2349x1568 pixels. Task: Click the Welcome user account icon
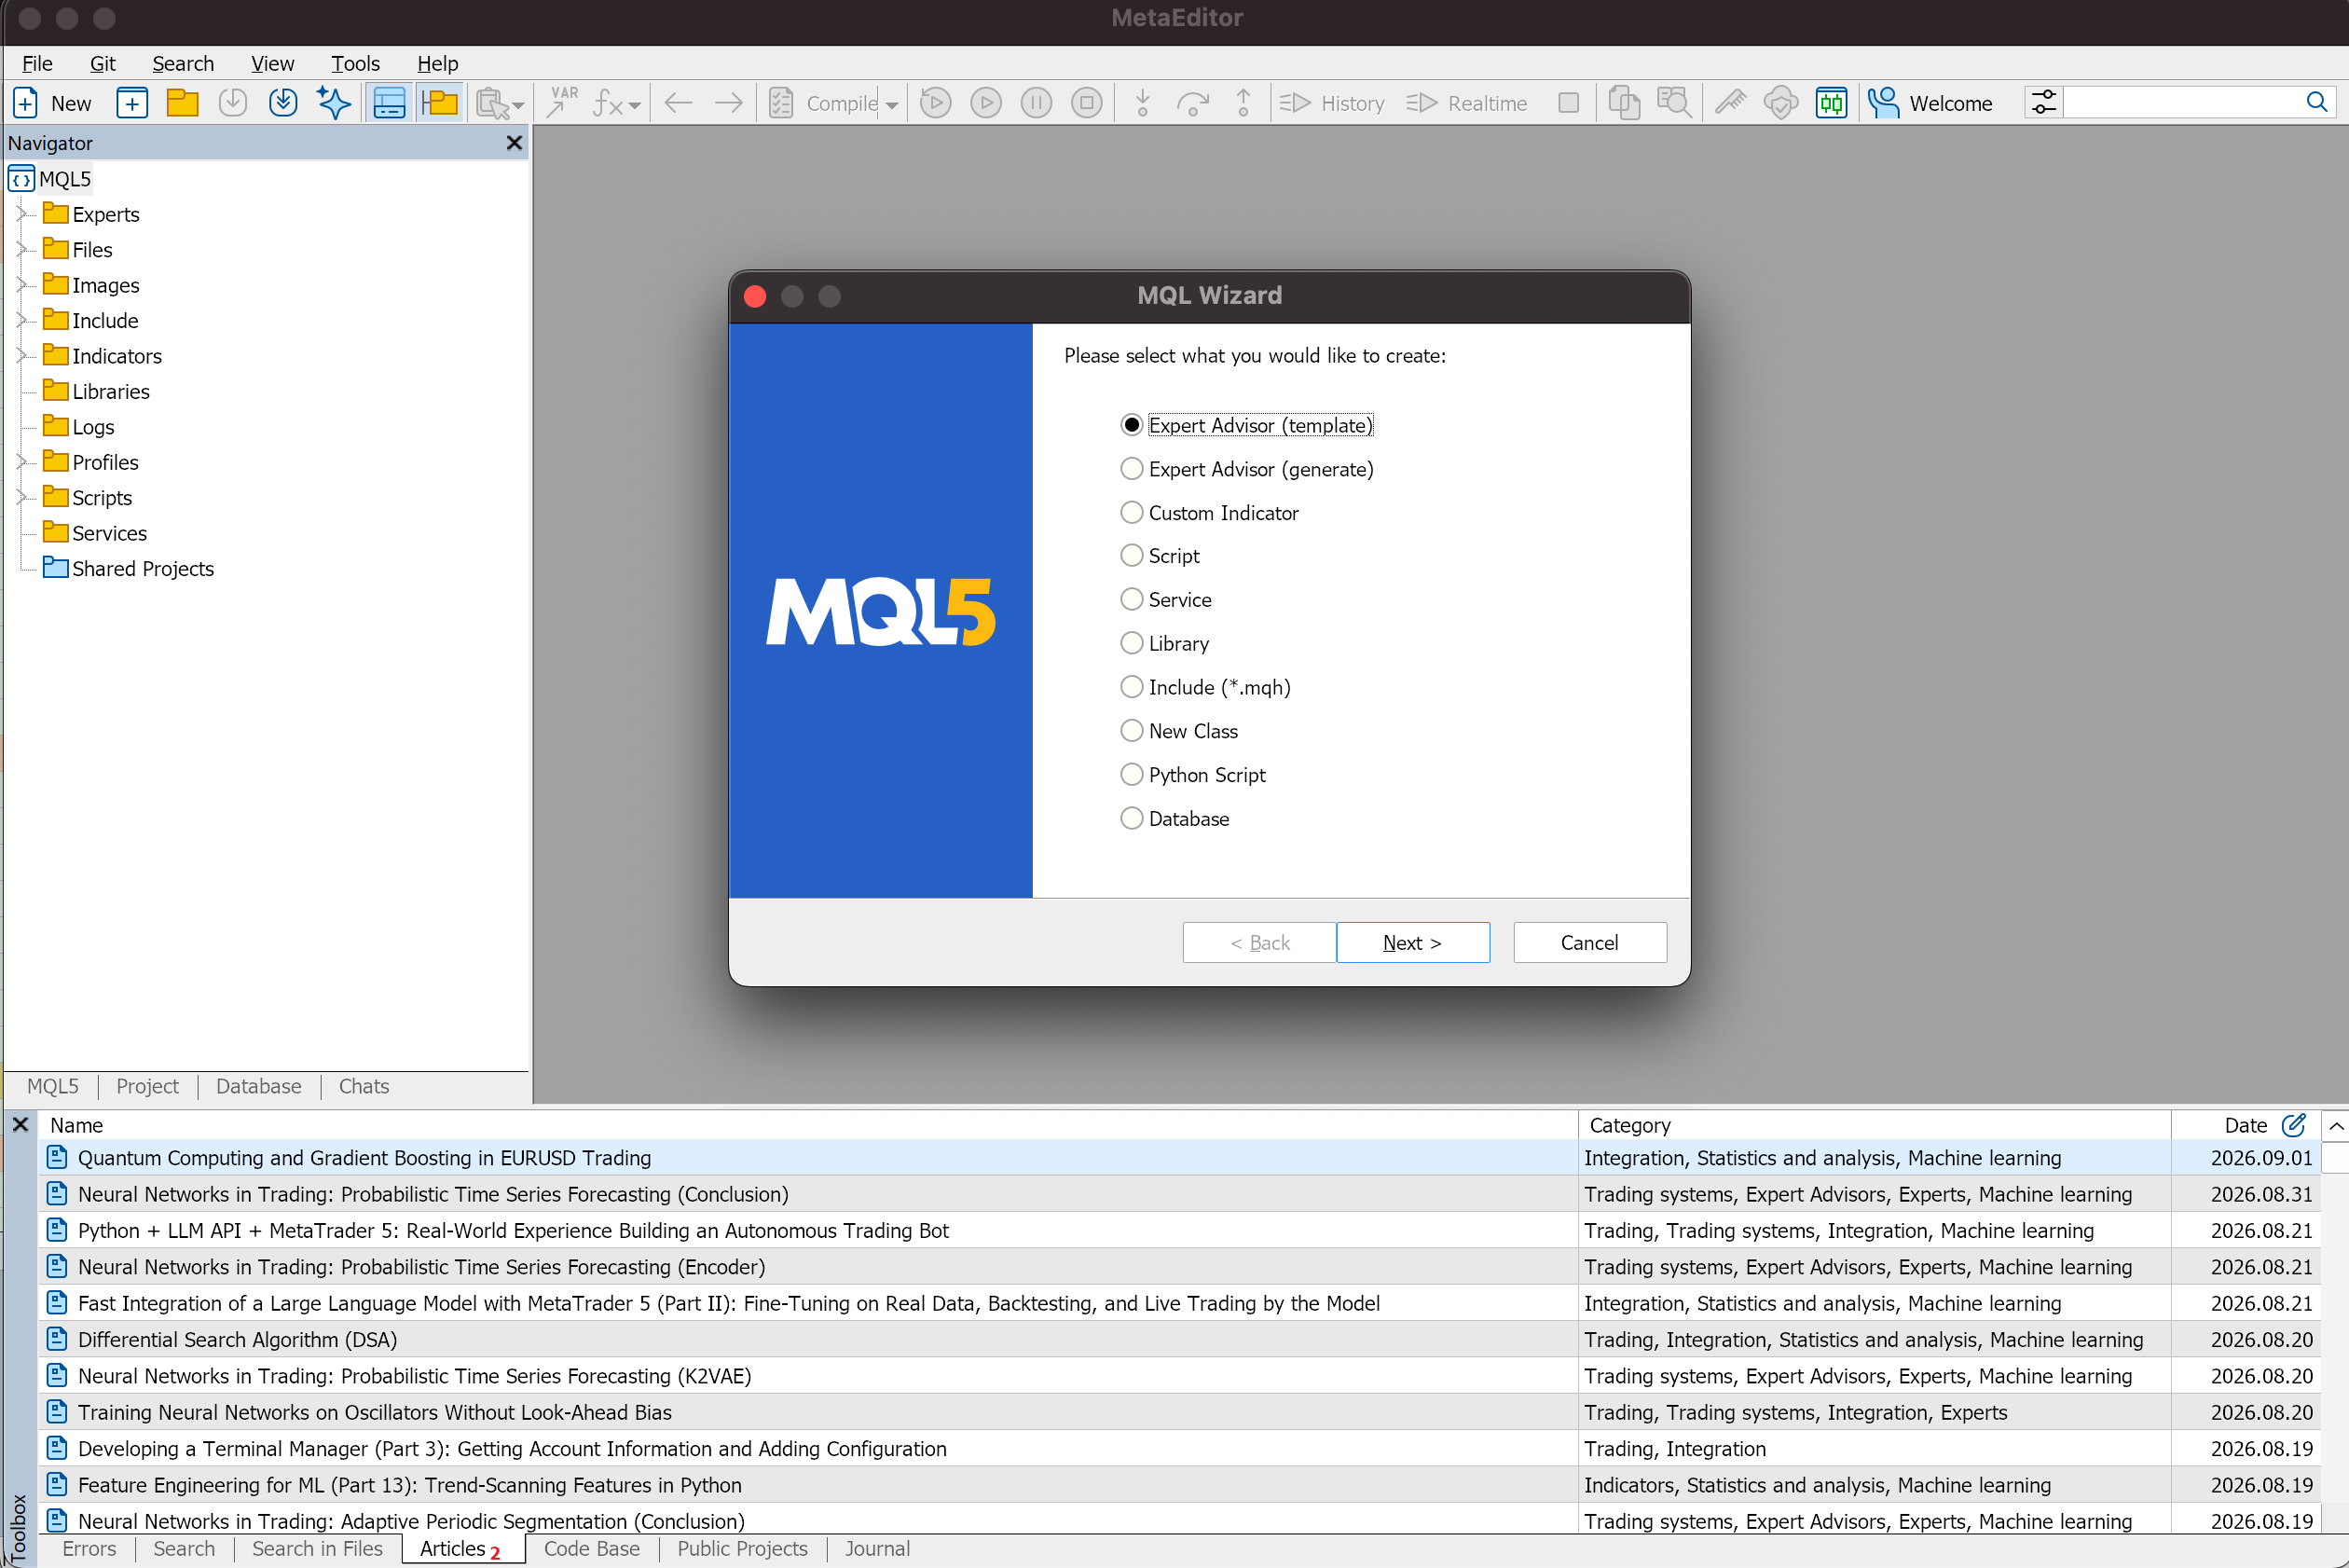1884,103
